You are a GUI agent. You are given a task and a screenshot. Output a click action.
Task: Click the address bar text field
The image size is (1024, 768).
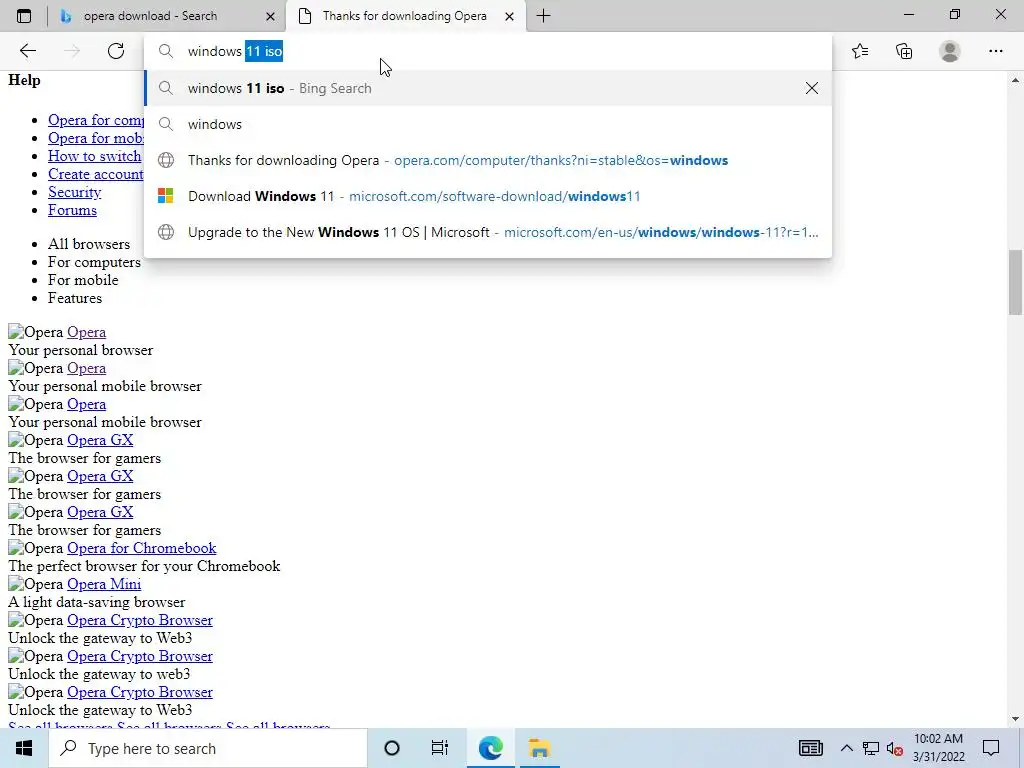click(487, 51)
